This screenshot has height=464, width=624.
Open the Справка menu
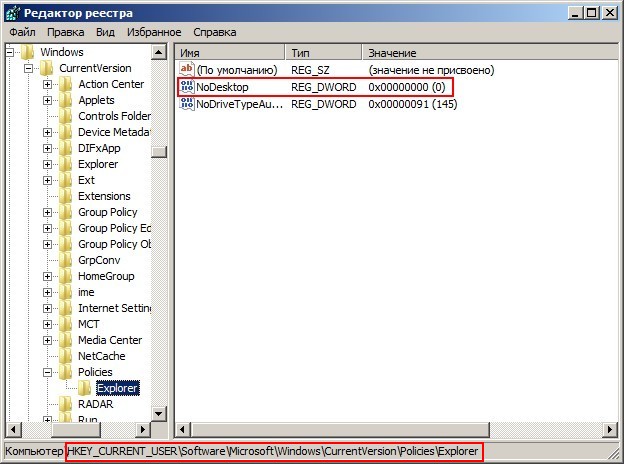tap(214, 32)
